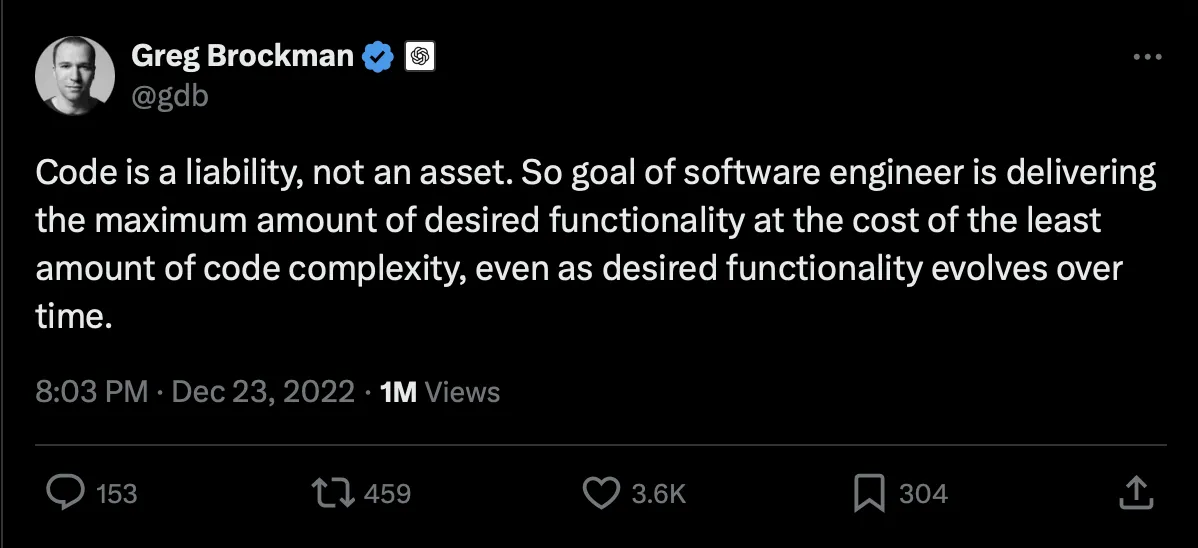Open Greg Brockman's profile picture
The width and height of the screenshot is (1198, 548).
pyautogui.click(x=76, y=76)
